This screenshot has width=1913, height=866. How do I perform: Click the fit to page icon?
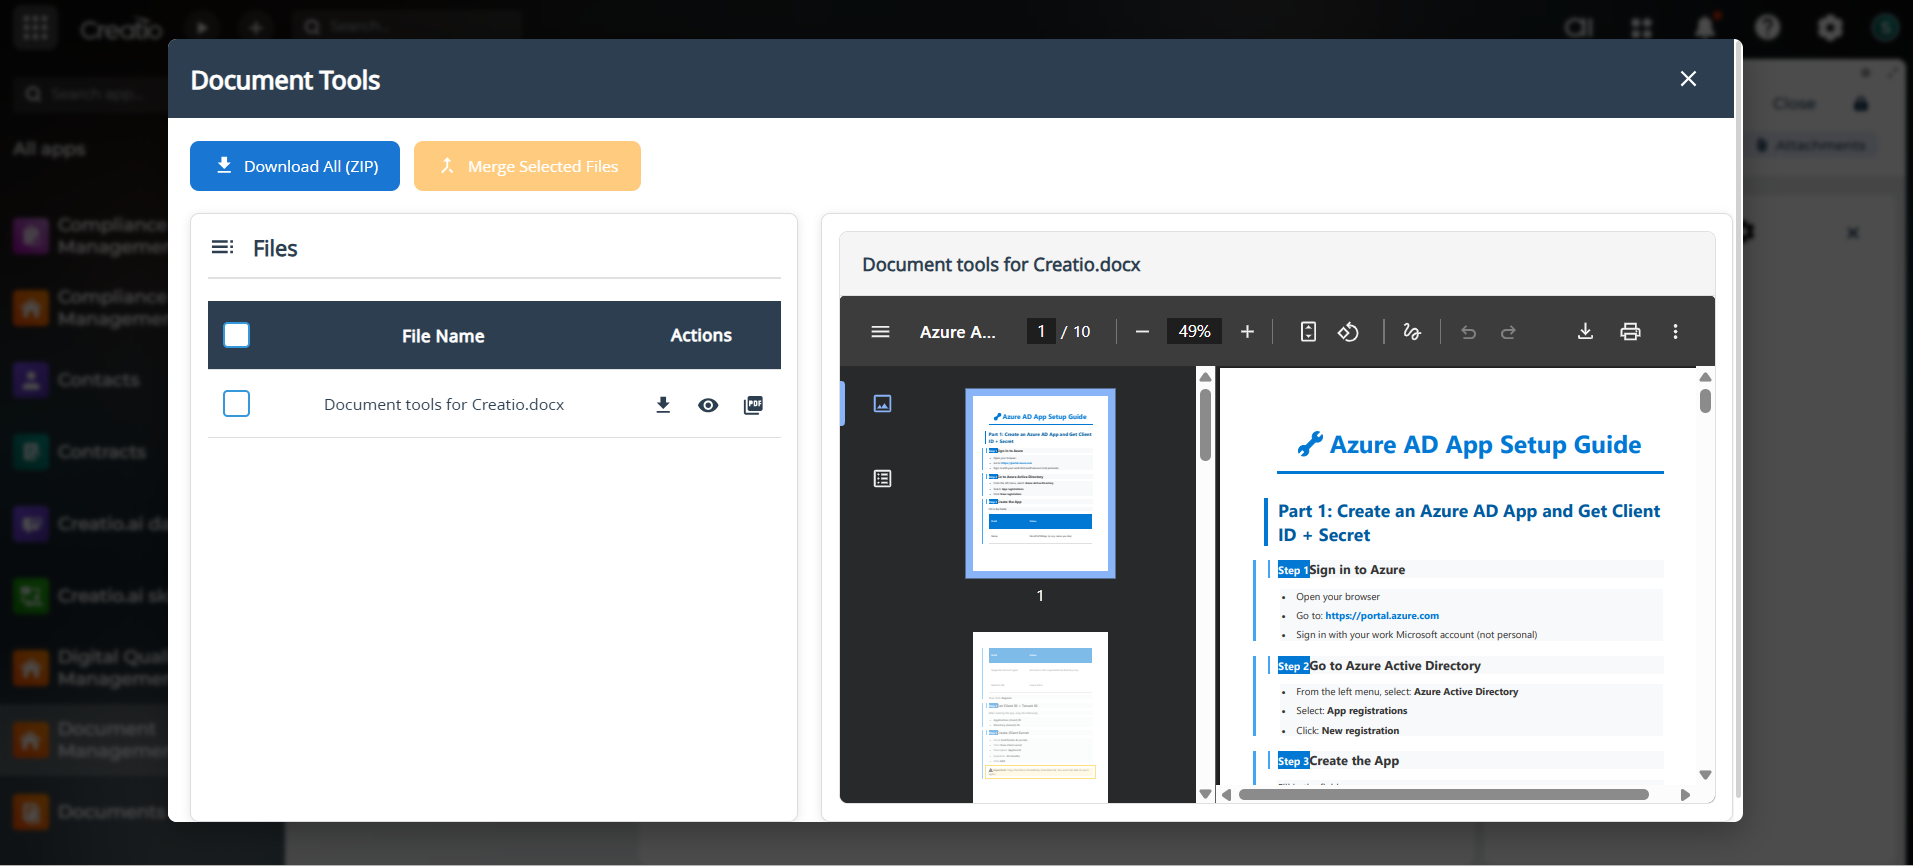(x=1308, y=332)
